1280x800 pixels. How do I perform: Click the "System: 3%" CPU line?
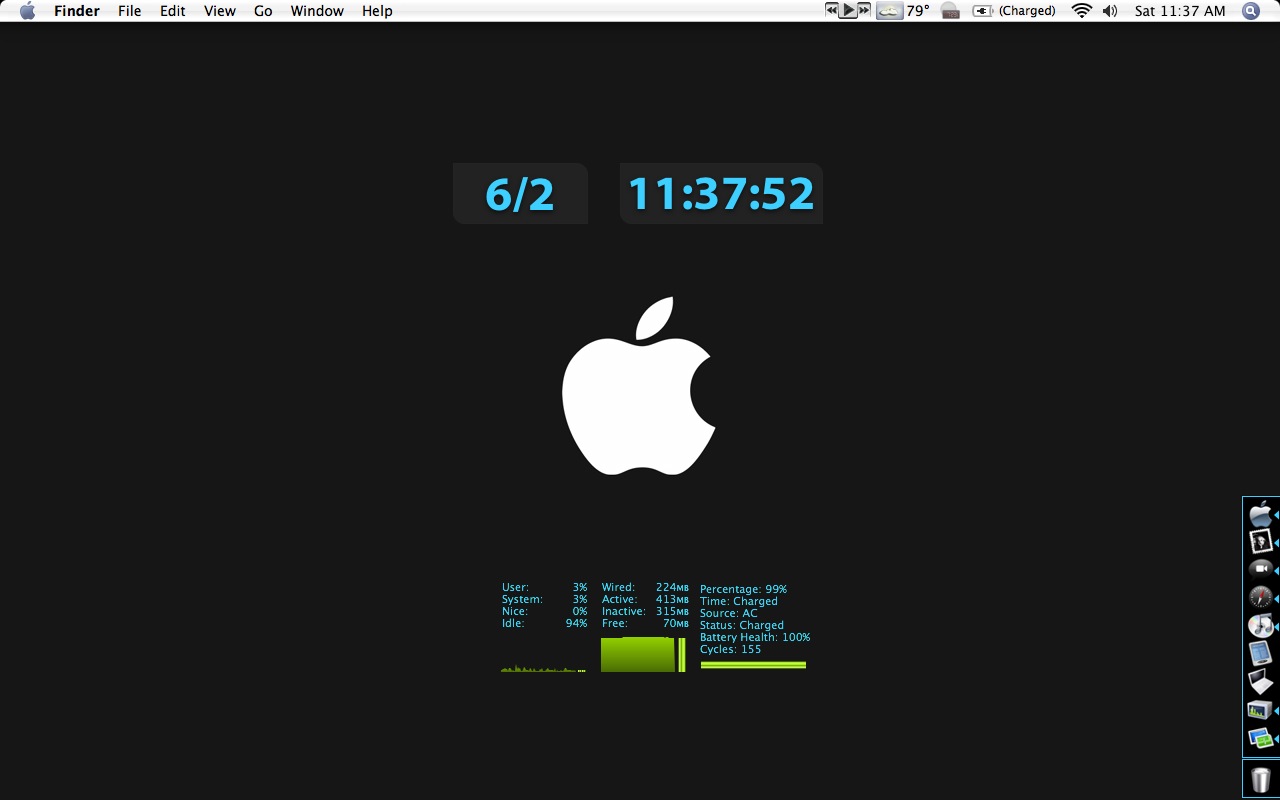pos(544,600)
